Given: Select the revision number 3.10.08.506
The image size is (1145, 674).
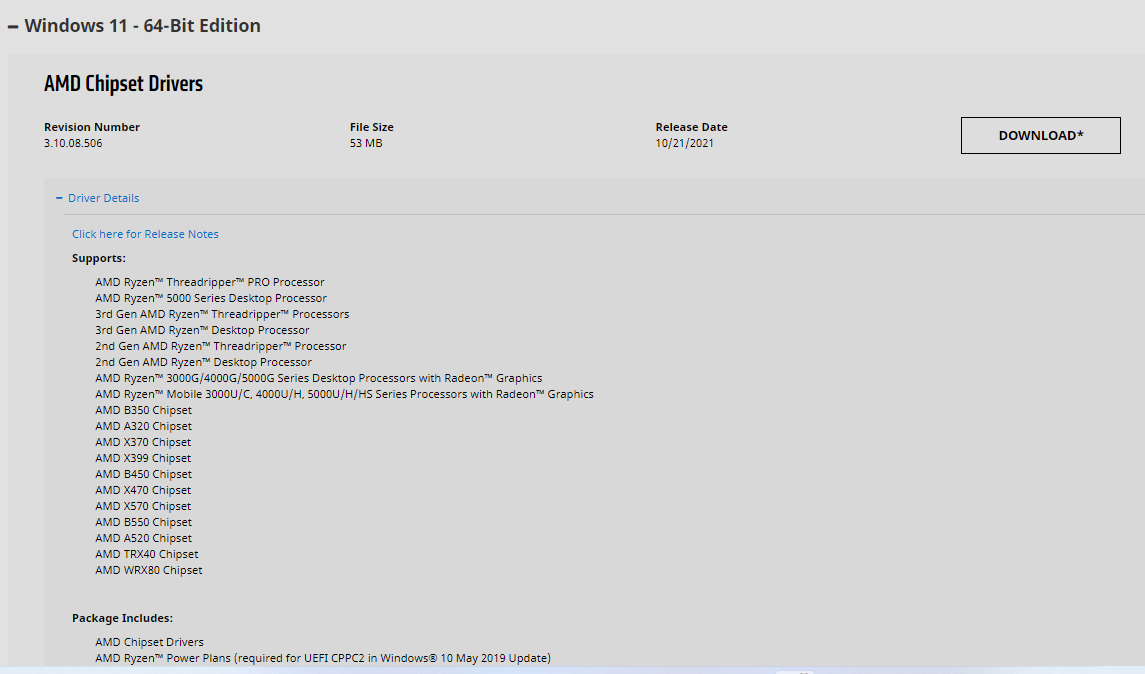Looking at the screenshot, I should click(x=73, y=143).
